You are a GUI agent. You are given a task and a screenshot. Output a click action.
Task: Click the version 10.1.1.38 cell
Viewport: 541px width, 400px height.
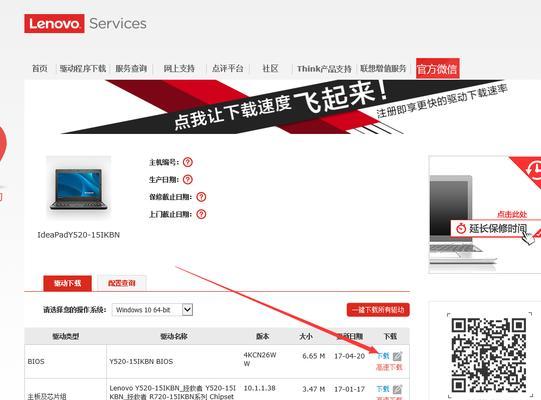(x=259, y=388)
